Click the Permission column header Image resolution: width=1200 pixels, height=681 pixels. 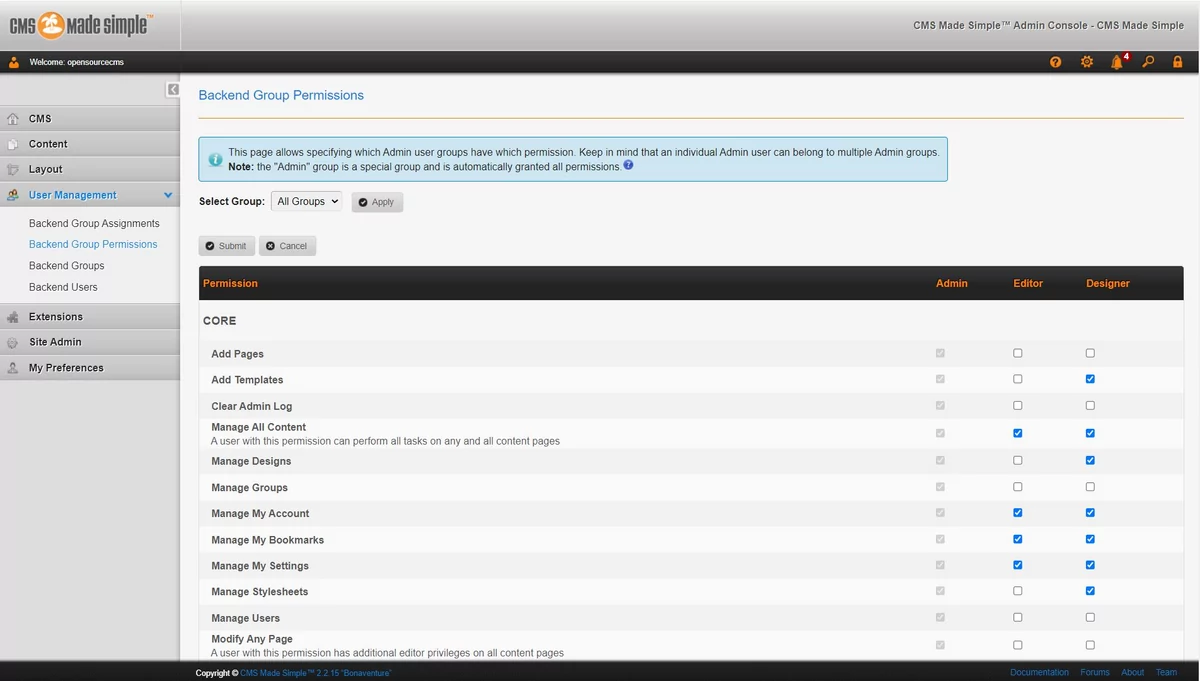click(230, 284)
